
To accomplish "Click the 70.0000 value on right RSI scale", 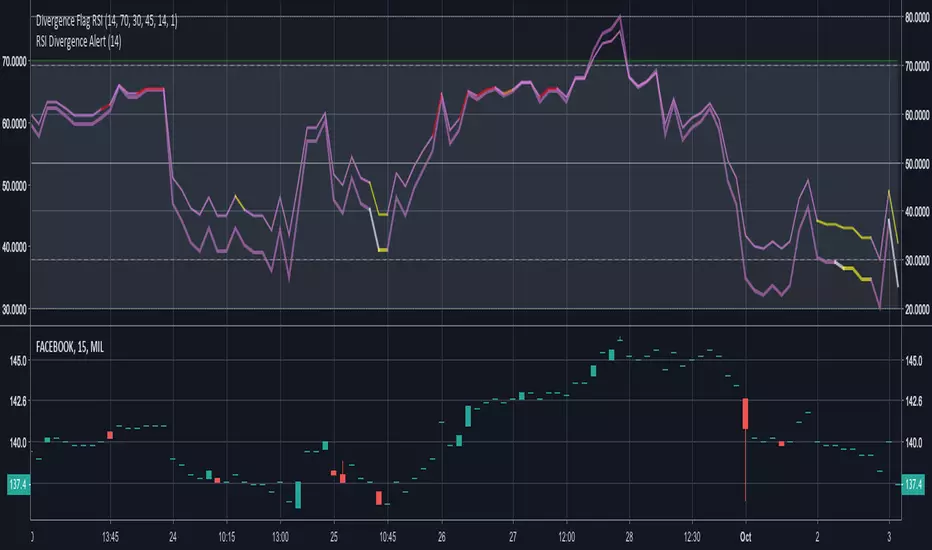I will point(917,66).
